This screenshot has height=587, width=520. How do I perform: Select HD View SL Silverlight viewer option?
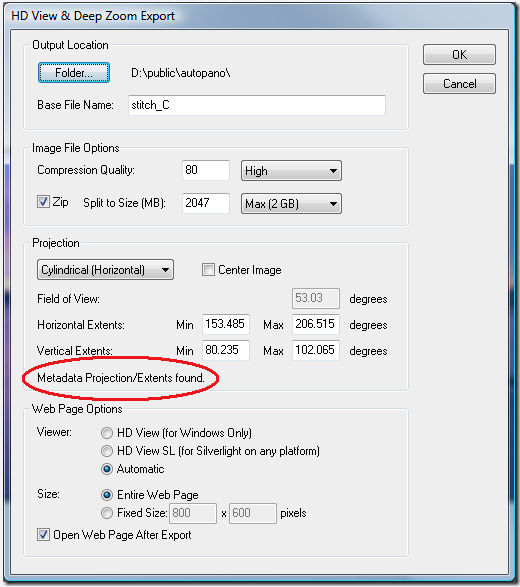(107, 451)
